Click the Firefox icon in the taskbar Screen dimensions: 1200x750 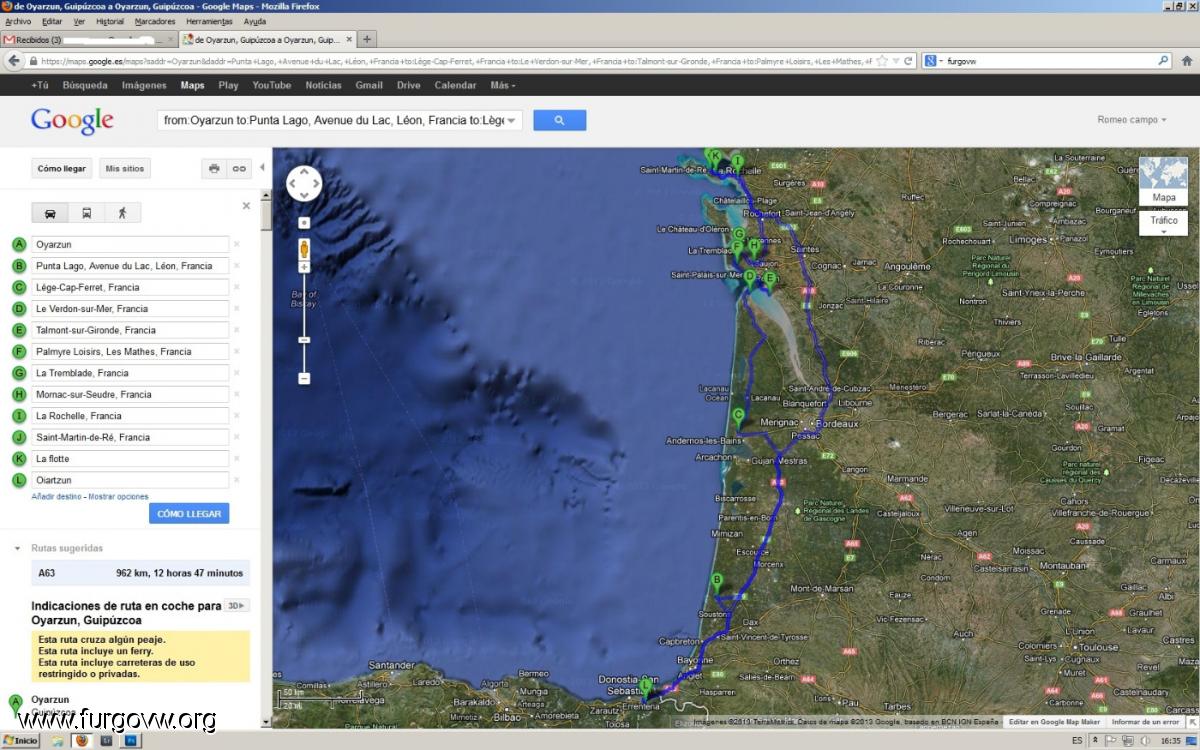tap(82, 740)
